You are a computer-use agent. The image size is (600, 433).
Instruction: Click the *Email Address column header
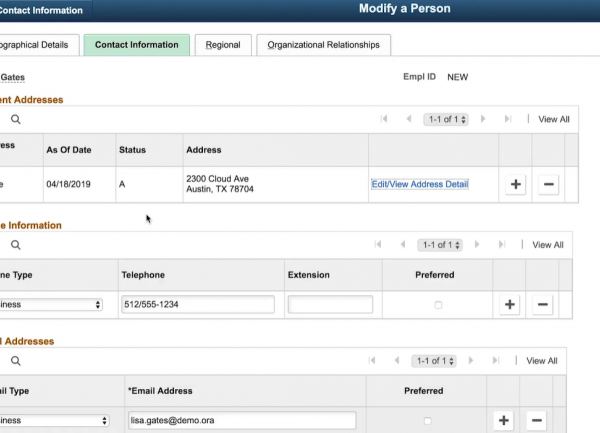click(160, 391)
